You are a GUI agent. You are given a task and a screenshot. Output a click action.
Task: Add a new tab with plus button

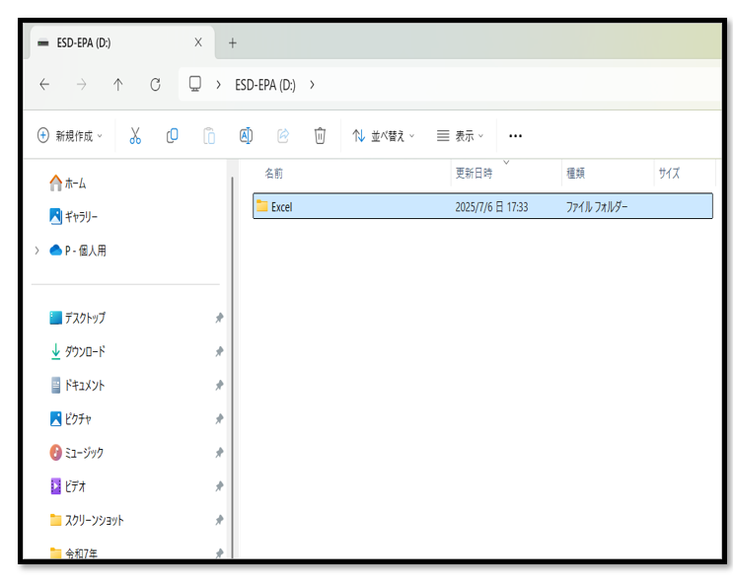coord(233,43)
